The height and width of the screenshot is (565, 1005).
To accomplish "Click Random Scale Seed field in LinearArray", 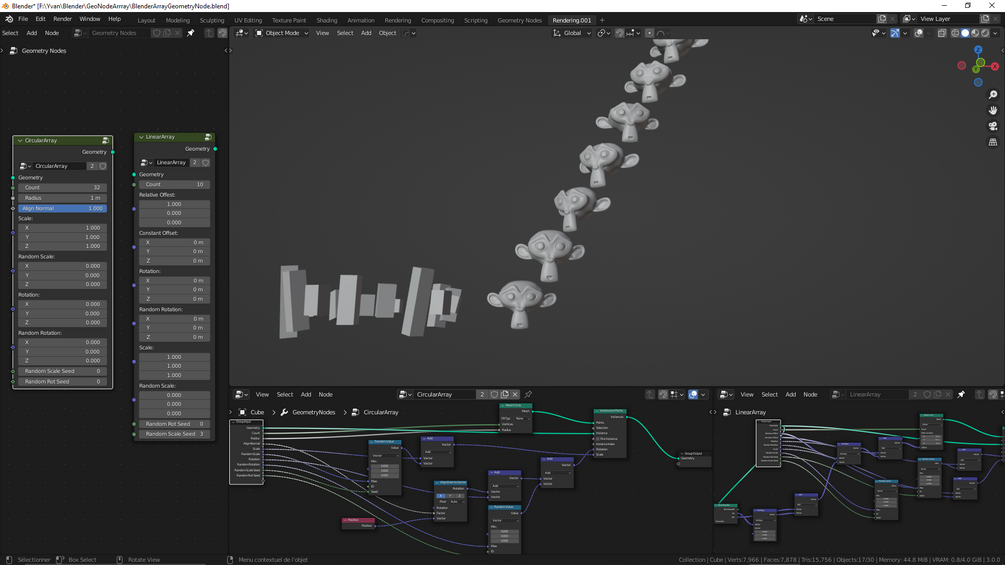I will point(174,434).
